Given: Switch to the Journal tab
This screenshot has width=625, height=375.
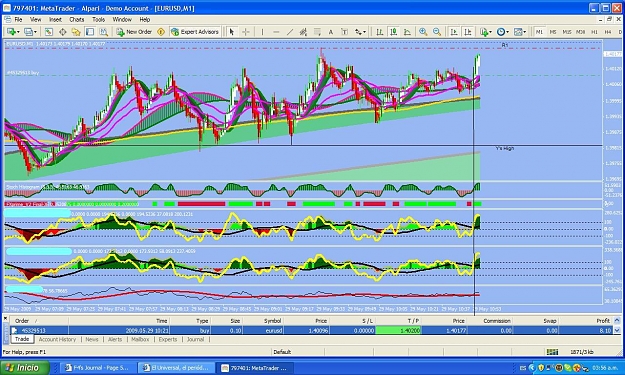Looking at the screenshot, I should point(195,340).
